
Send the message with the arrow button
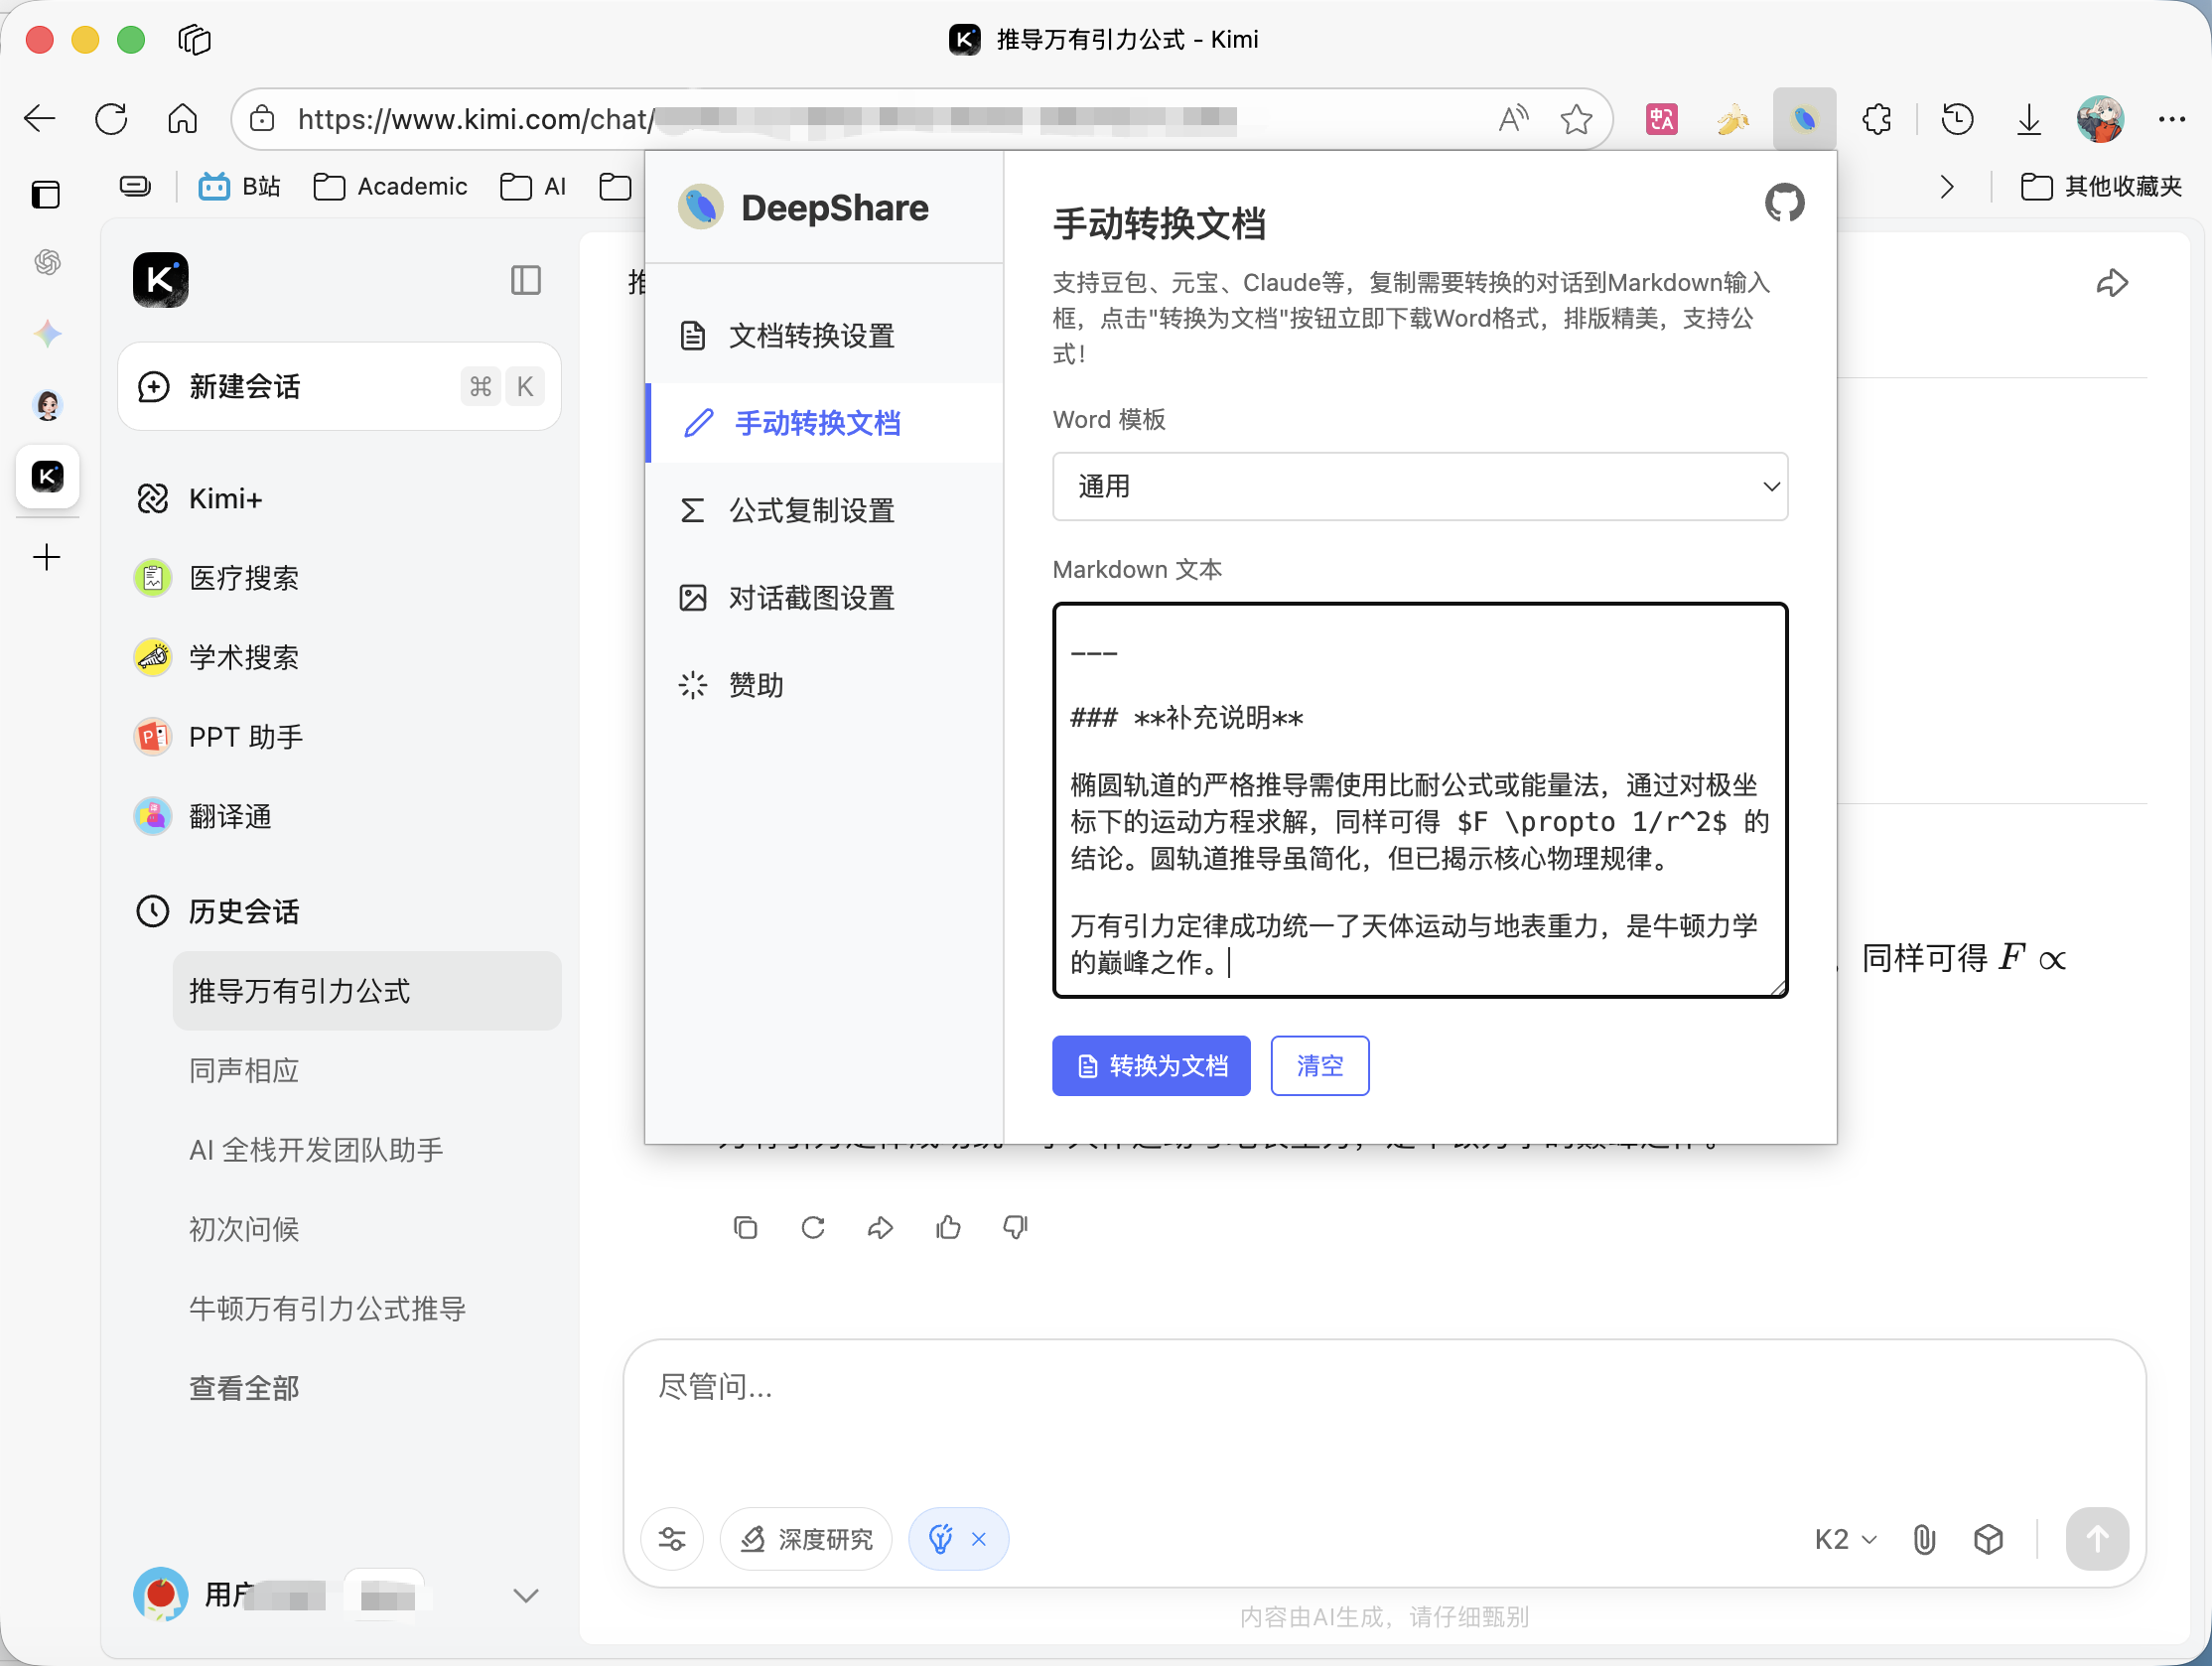pos(2097,1540)
